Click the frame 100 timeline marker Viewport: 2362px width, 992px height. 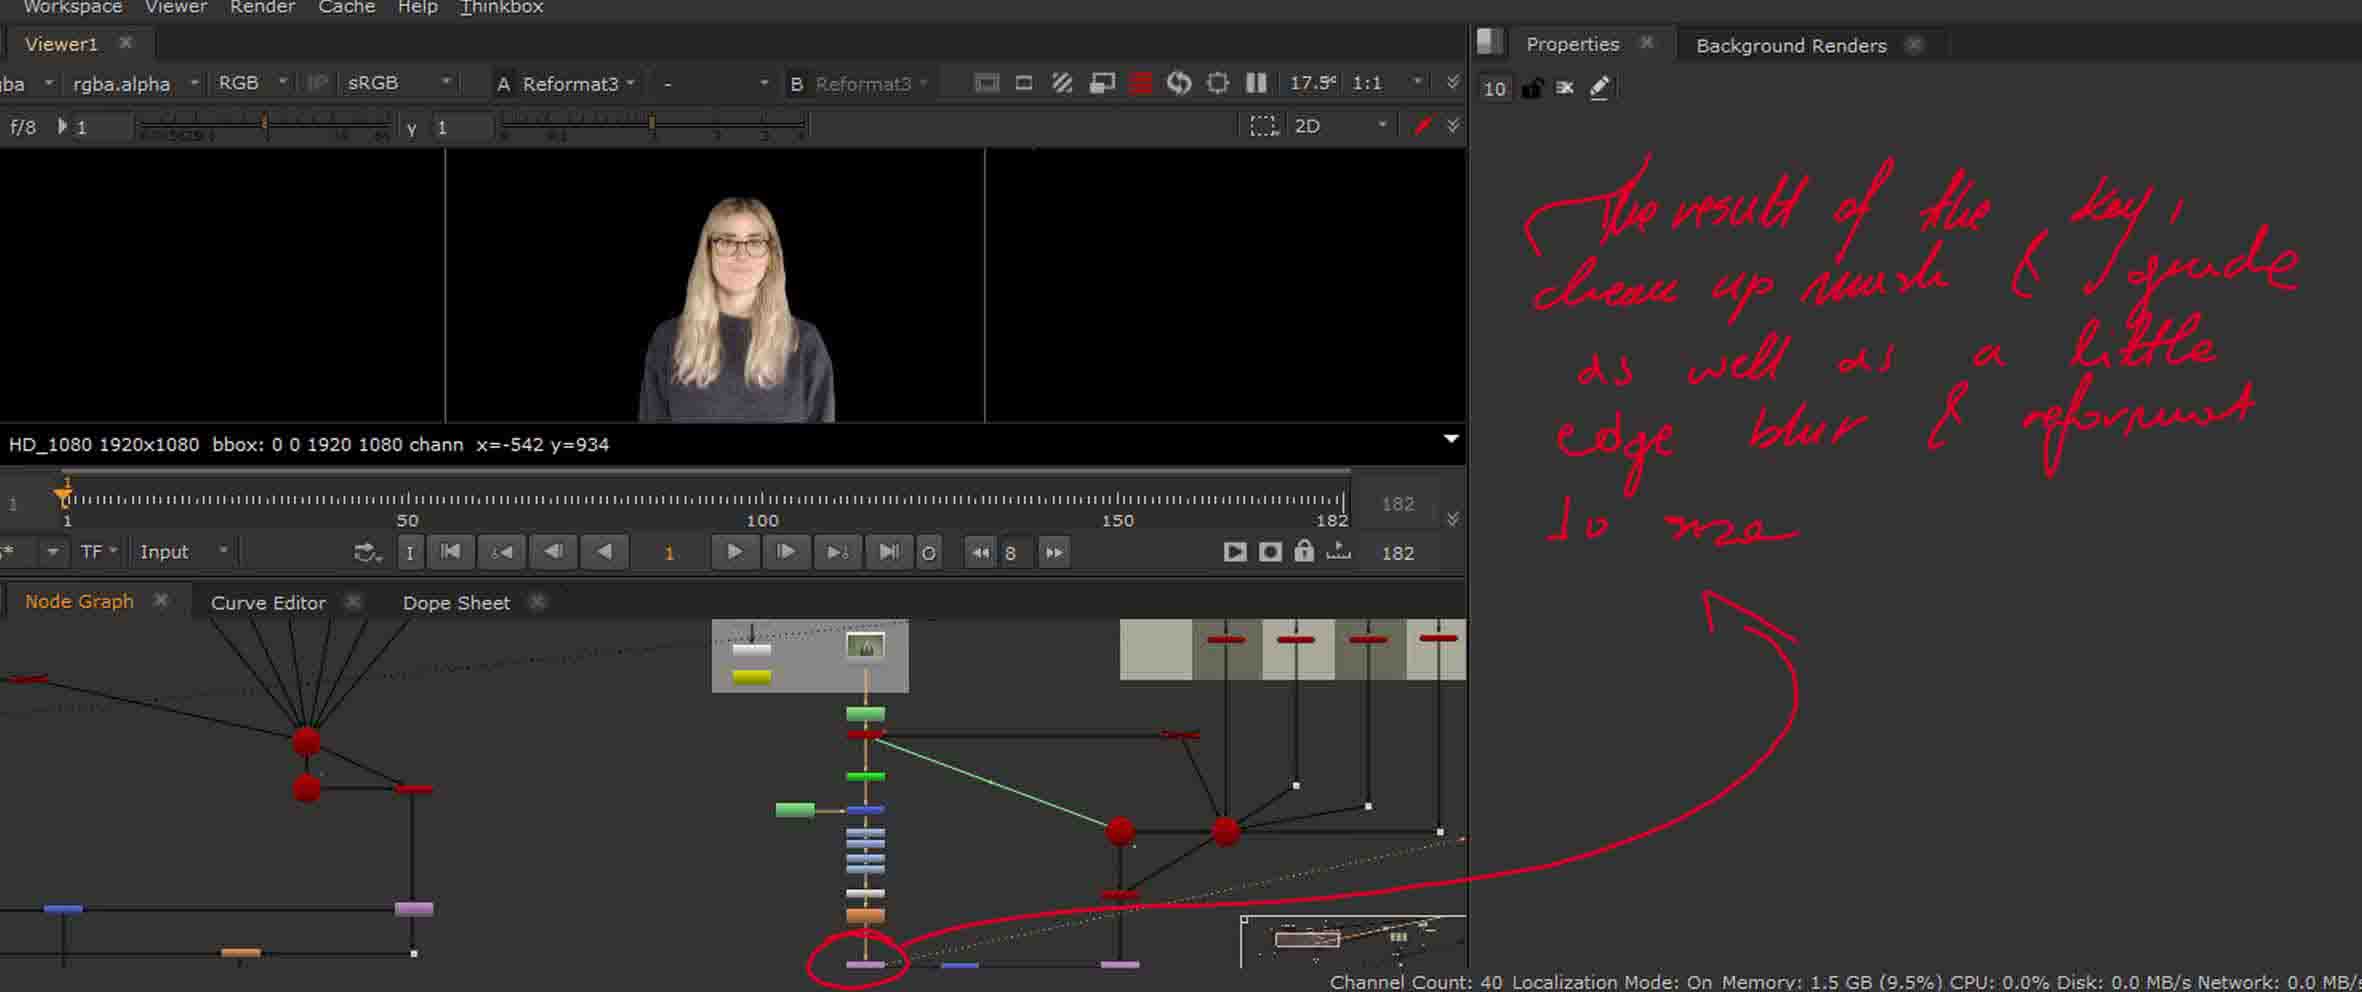point(762,520)
